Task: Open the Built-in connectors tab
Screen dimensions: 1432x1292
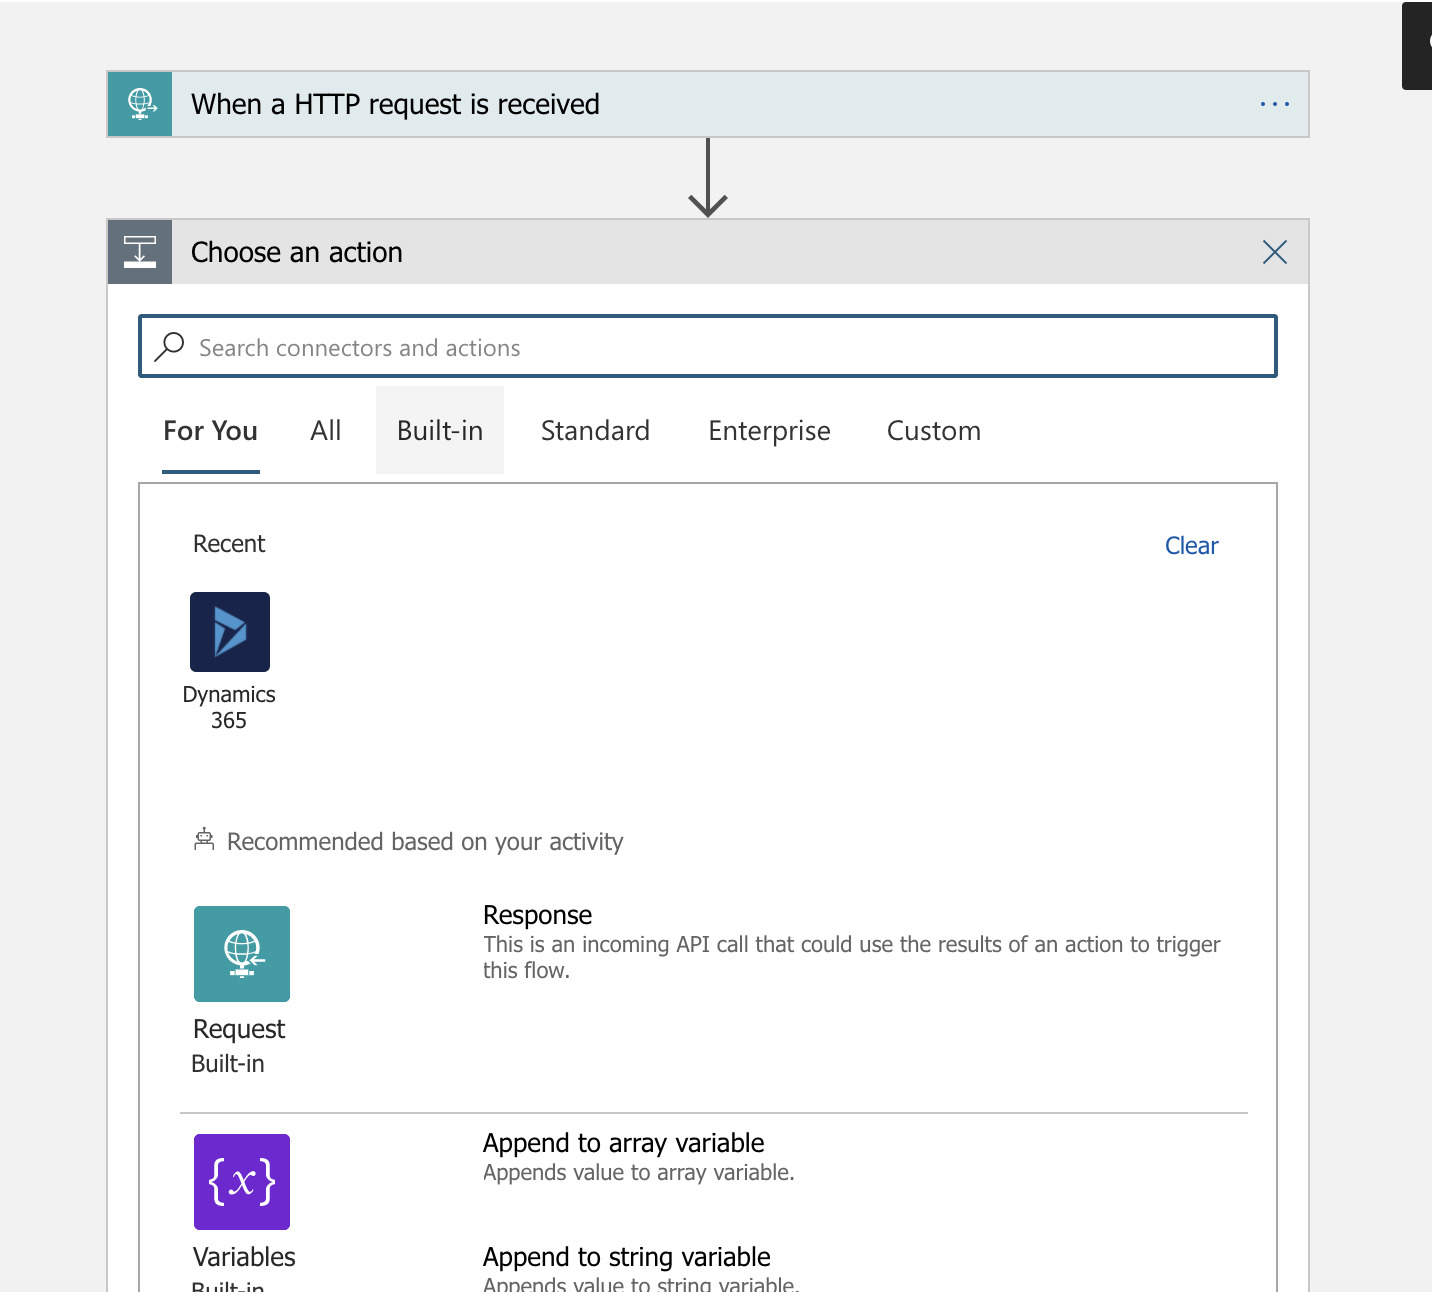Action: click(440, 431)
